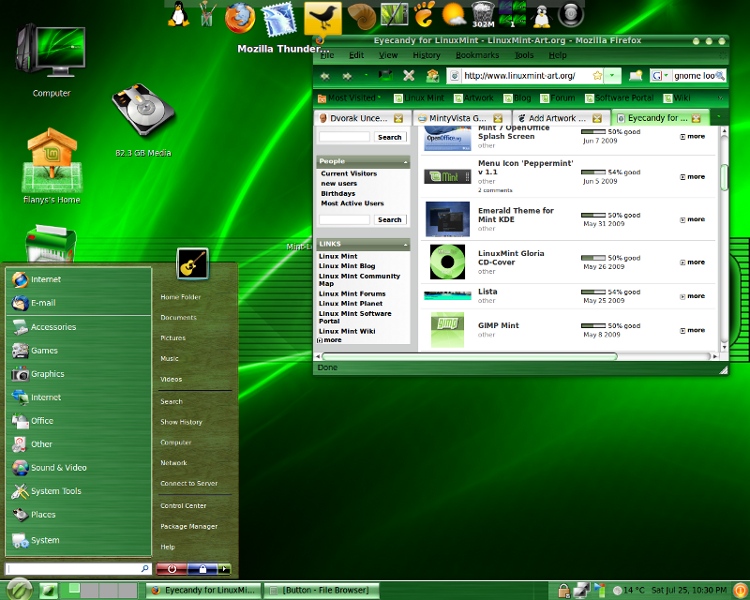Switch to Add Artwork tab

560,118
